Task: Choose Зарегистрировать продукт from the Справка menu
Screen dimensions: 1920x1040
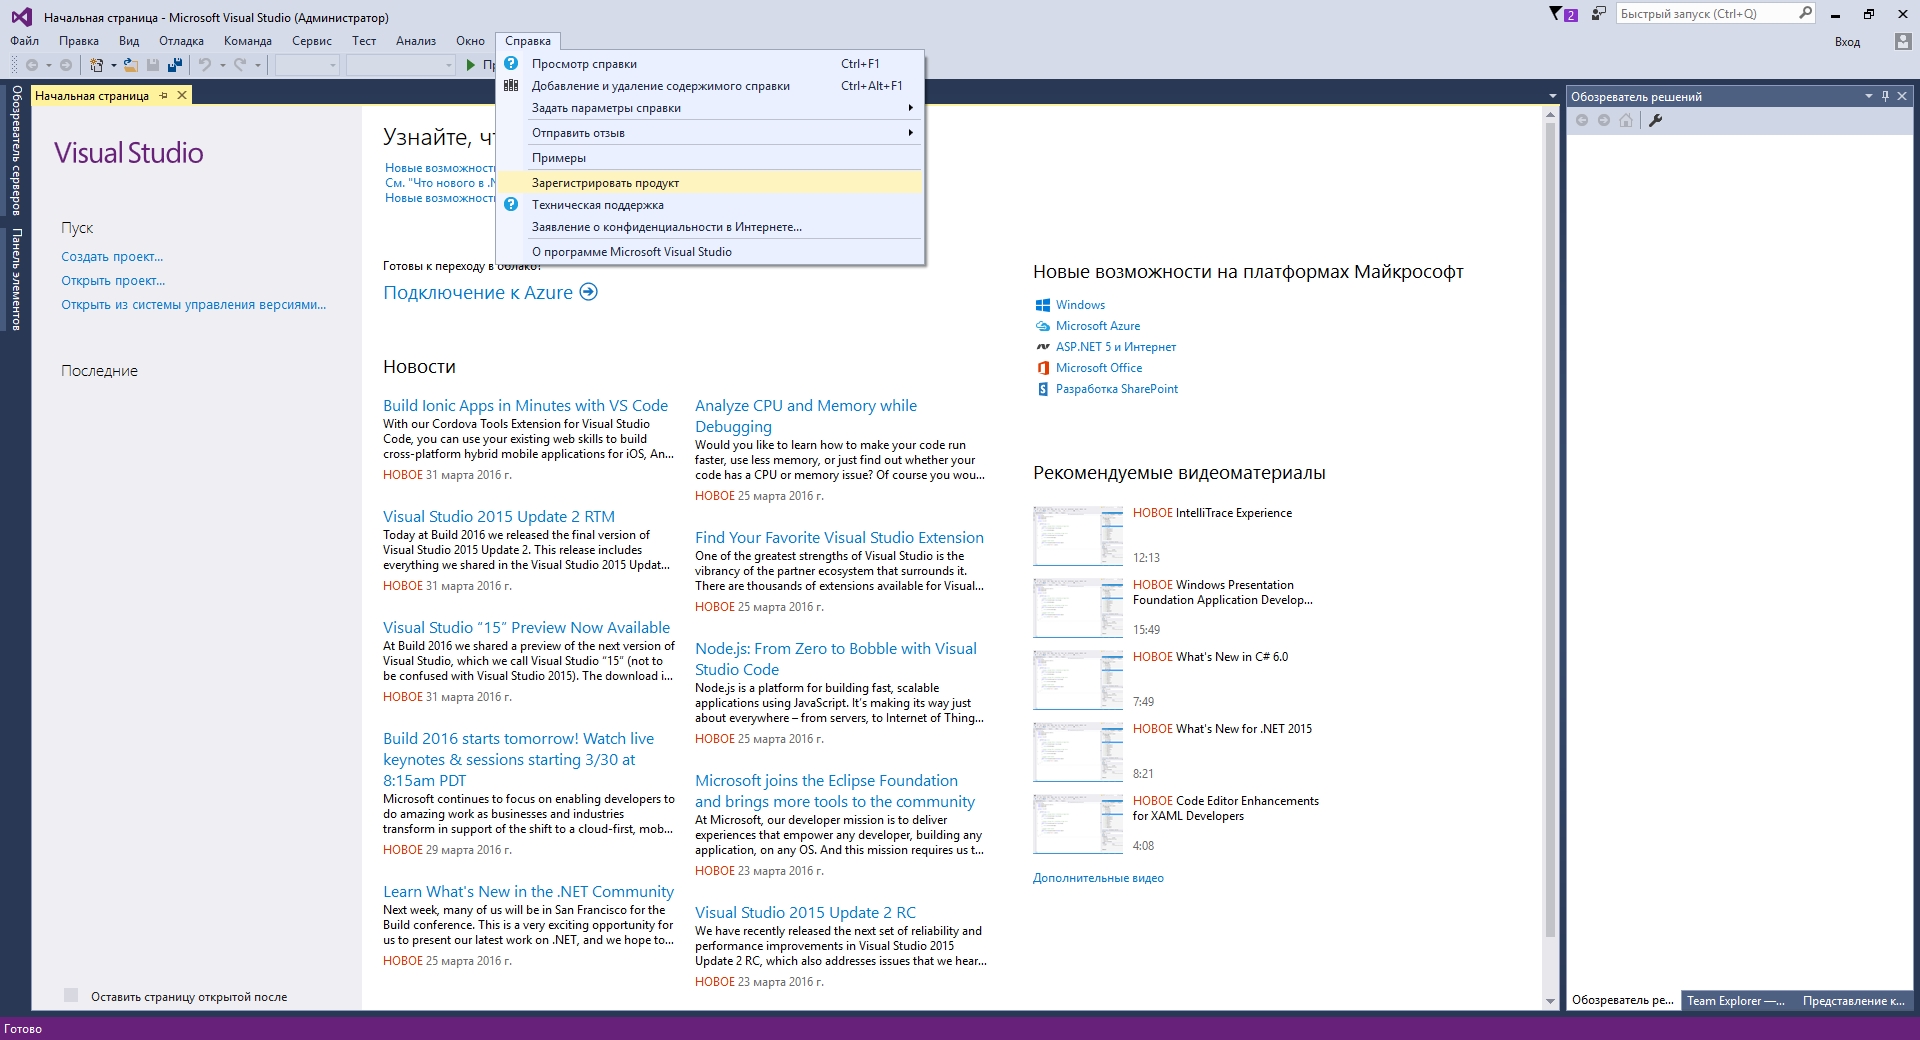Action: pos(710,182)
